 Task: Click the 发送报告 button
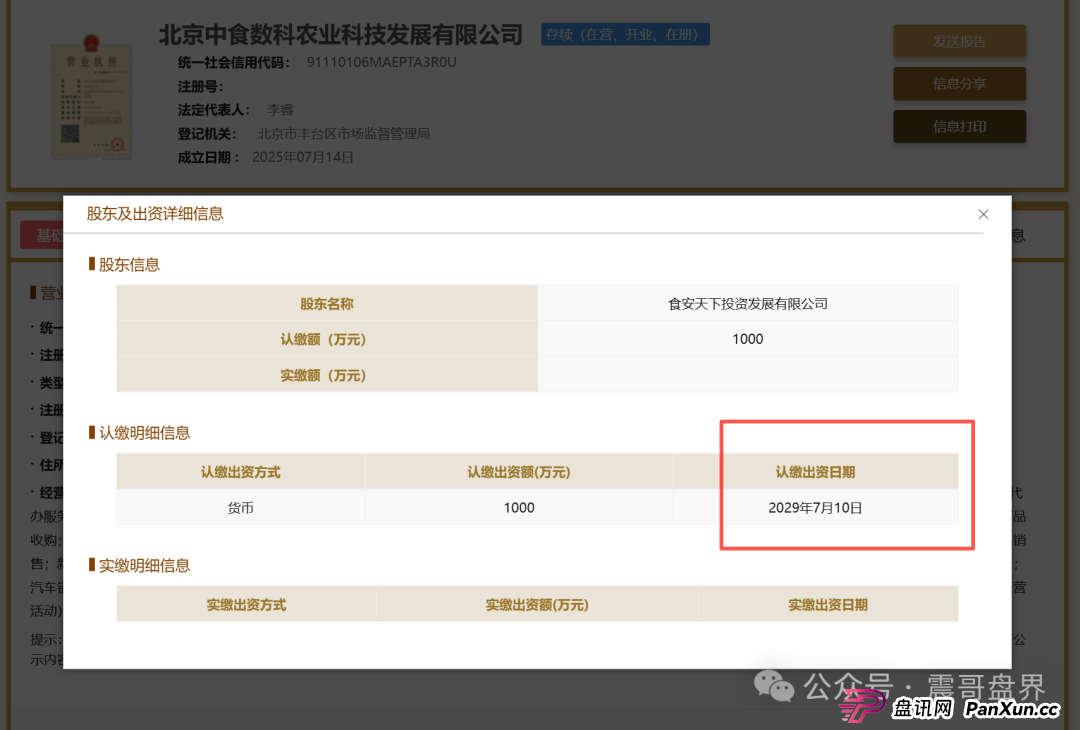point(959,41)
